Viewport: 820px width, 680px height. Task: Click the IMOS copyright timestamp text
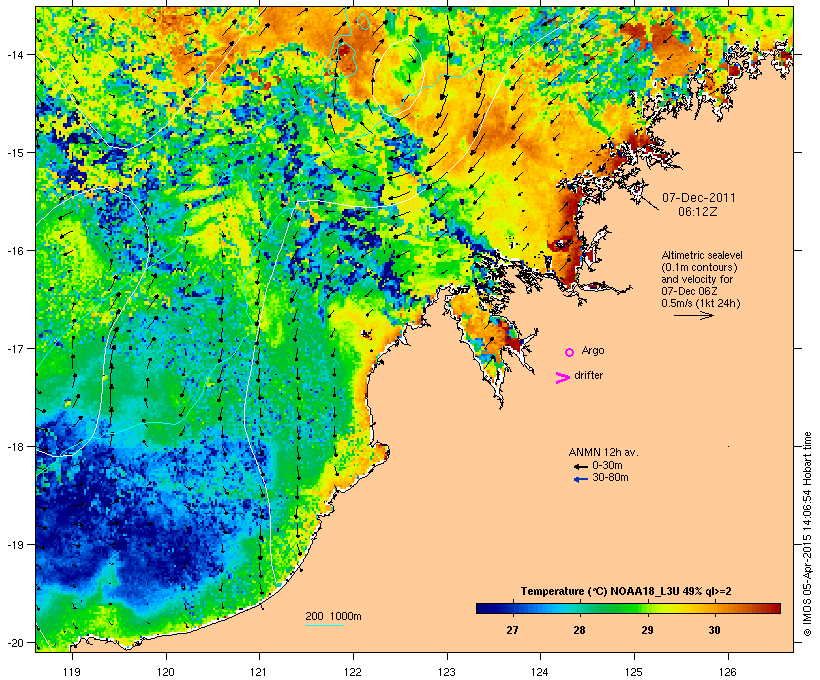click(807, 534)
